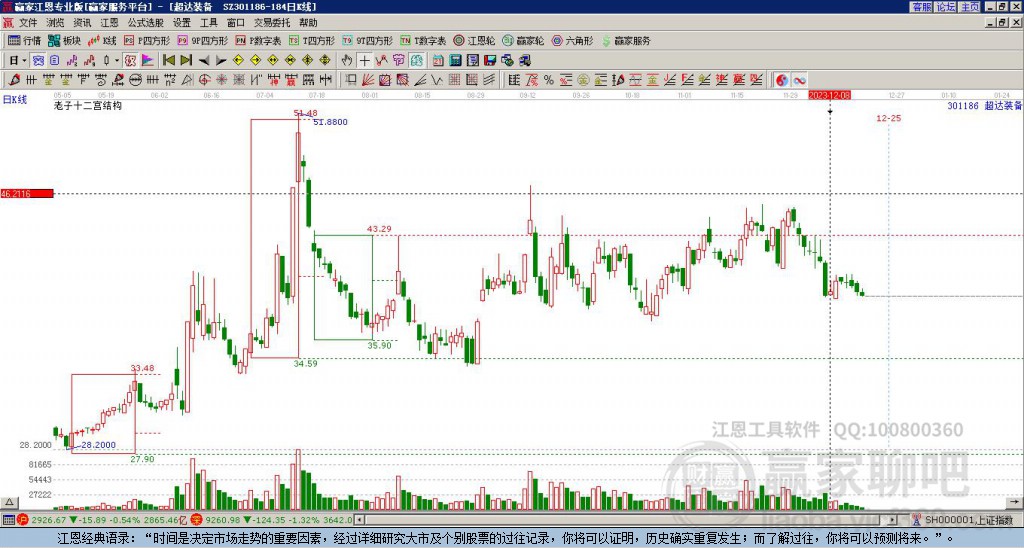Launch the 赢家轮 wheel tool
1024x548 pixels.
coord(523,40)
